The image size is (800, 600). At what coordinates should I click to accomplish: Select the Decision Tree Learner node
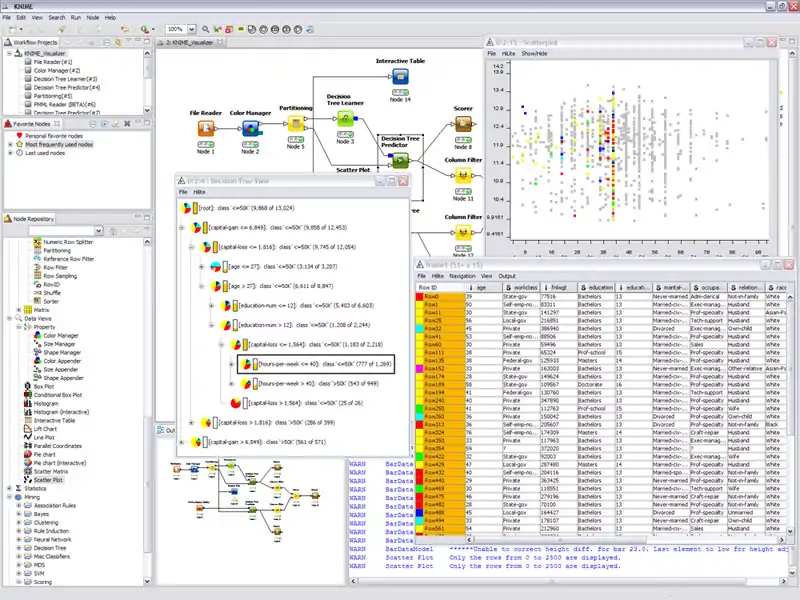[x=344, y=120]
